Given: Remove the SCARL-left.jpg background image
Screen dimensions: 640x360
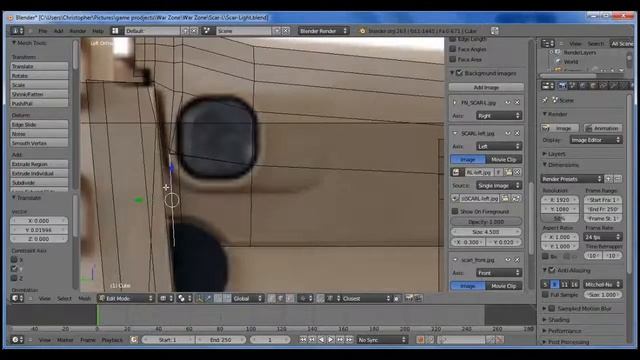Looking at the screenshot, I should [517, 133].
